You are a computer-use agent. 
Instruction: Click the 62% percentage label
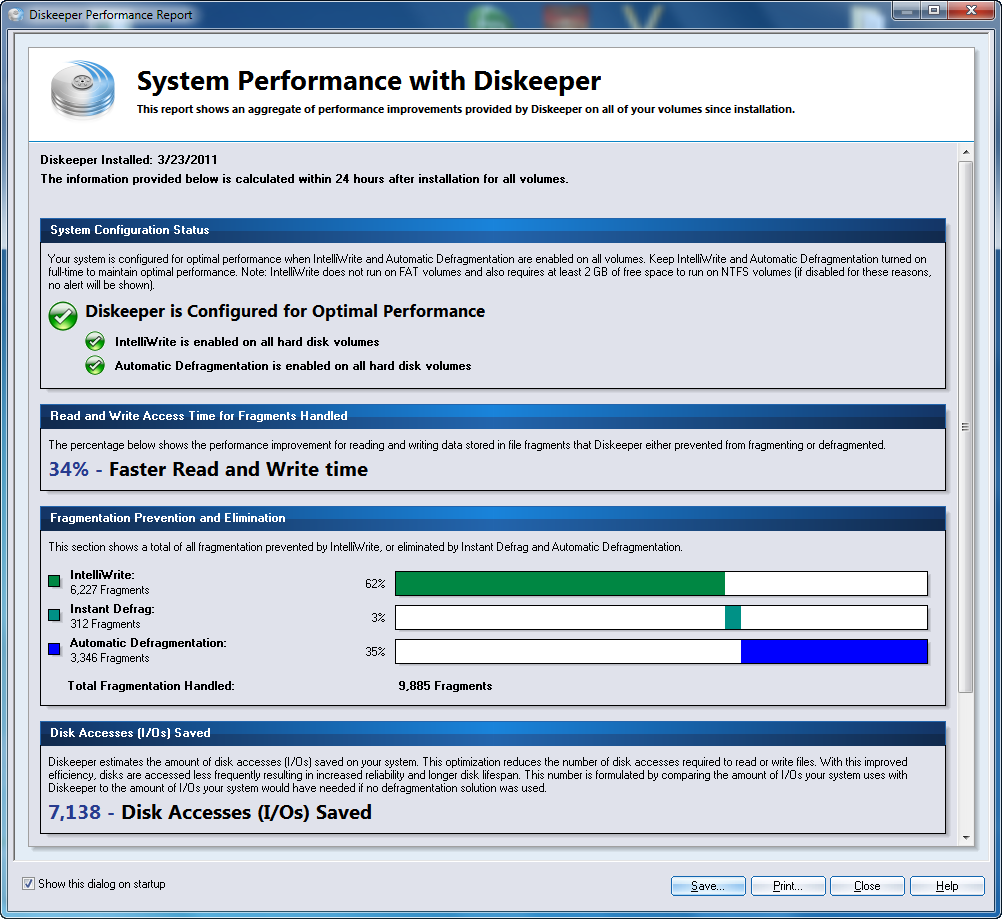(x=375, y=583)
